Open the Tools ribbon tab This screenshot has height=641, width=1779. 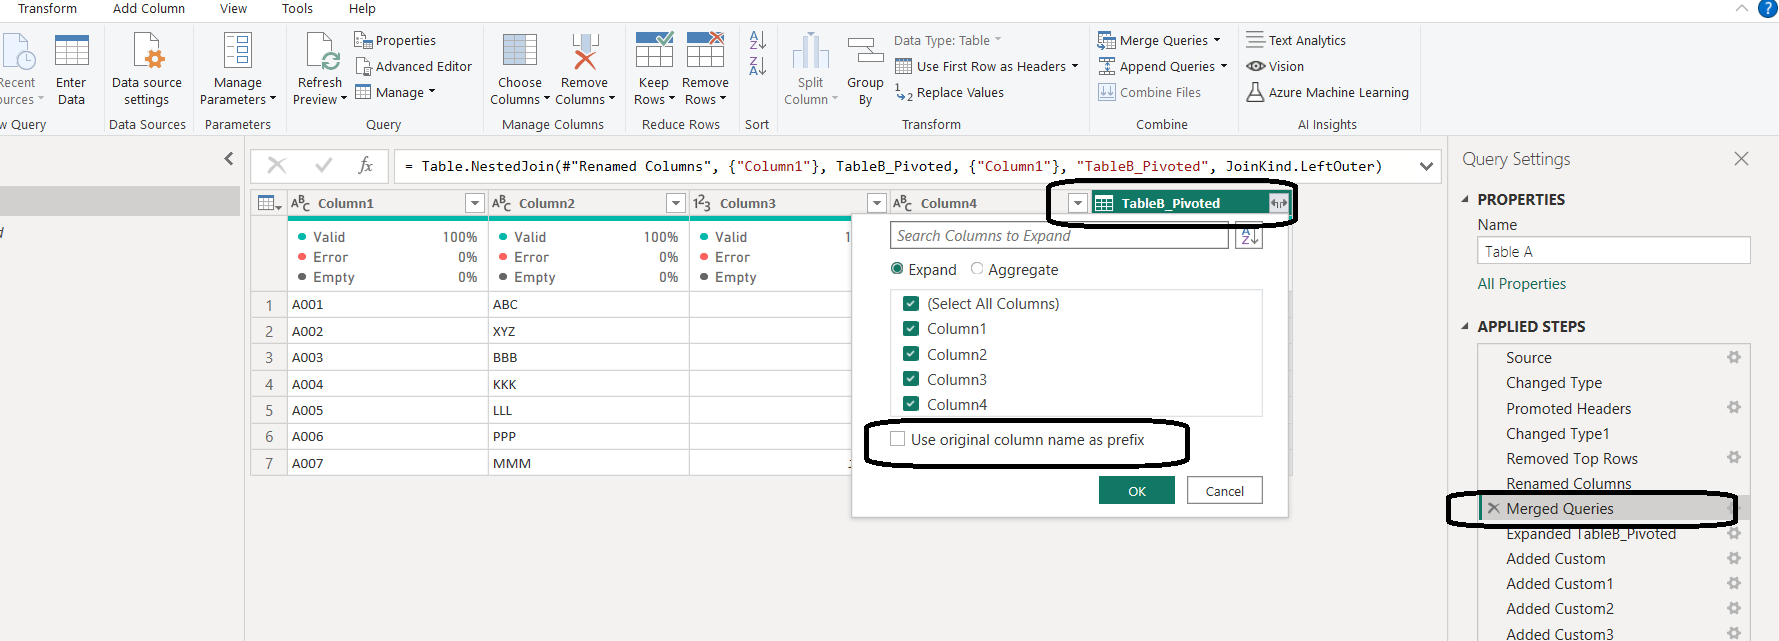point(297,8)
